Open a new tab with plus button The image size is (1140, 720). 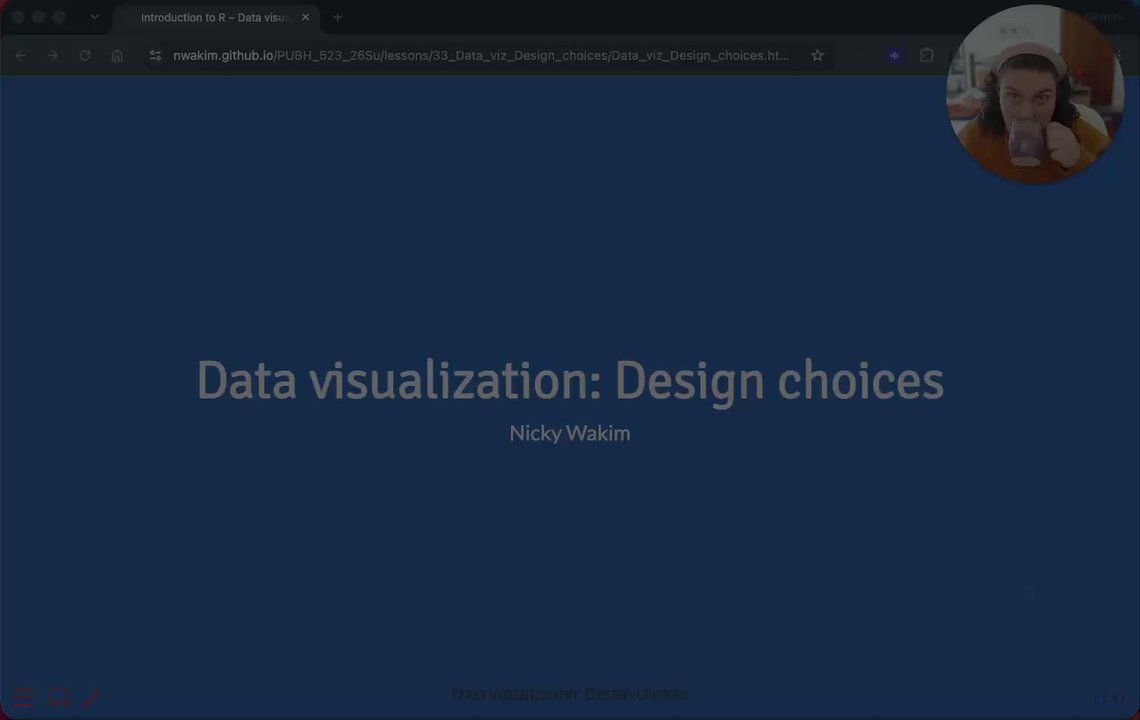coord(337,17)
